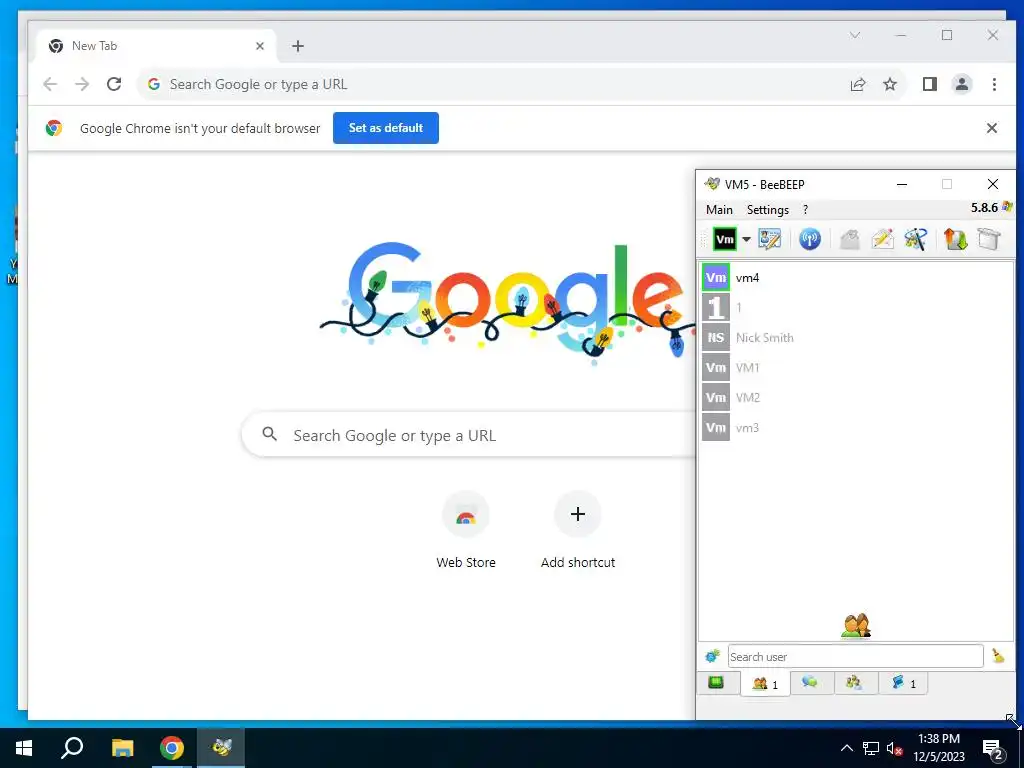Click the small icon beside version 5.8.6

[1008, 207]
